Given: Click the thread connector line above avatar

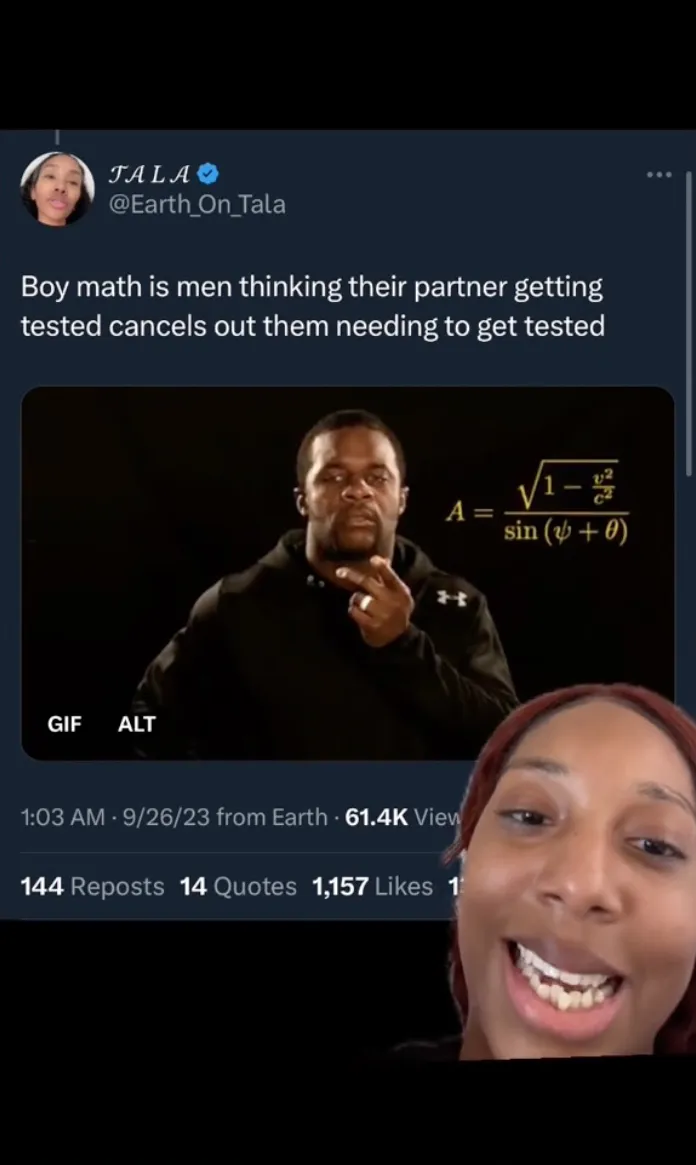Looking at the screenshot, I should point(57,137).
